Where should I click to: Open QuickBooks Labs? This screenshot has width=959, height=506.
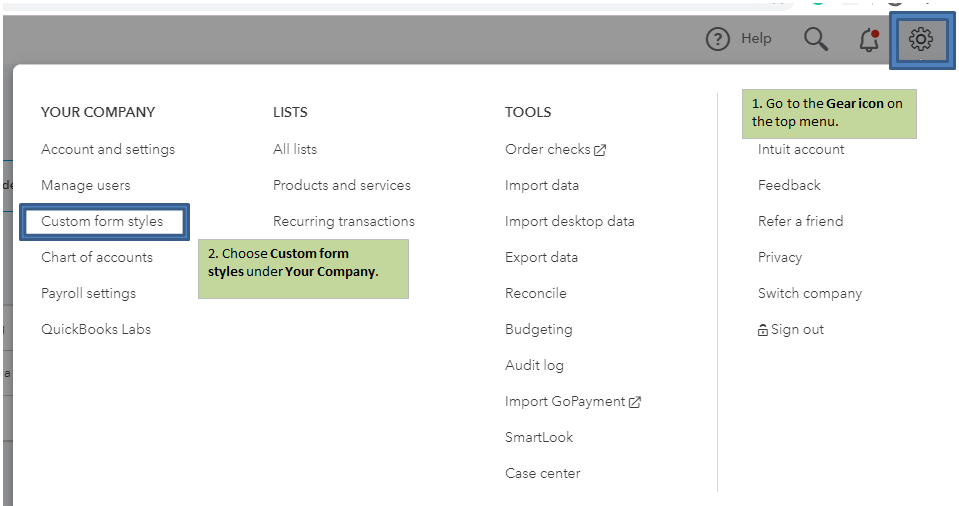[x=96, y=329]
